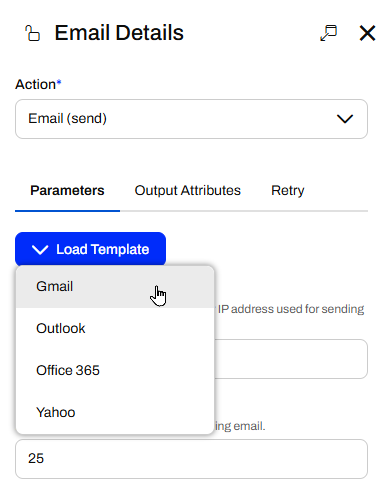Go to the Retry tab
The width and height of the screenshot is (383, 490).
[x=288, y=191]
